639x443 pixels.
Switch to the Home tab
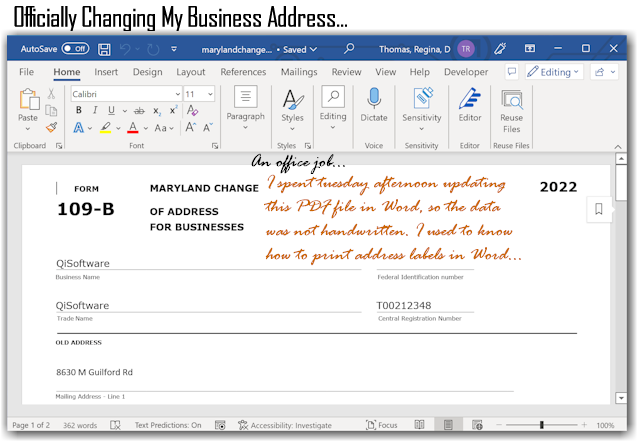pos(67,72)
